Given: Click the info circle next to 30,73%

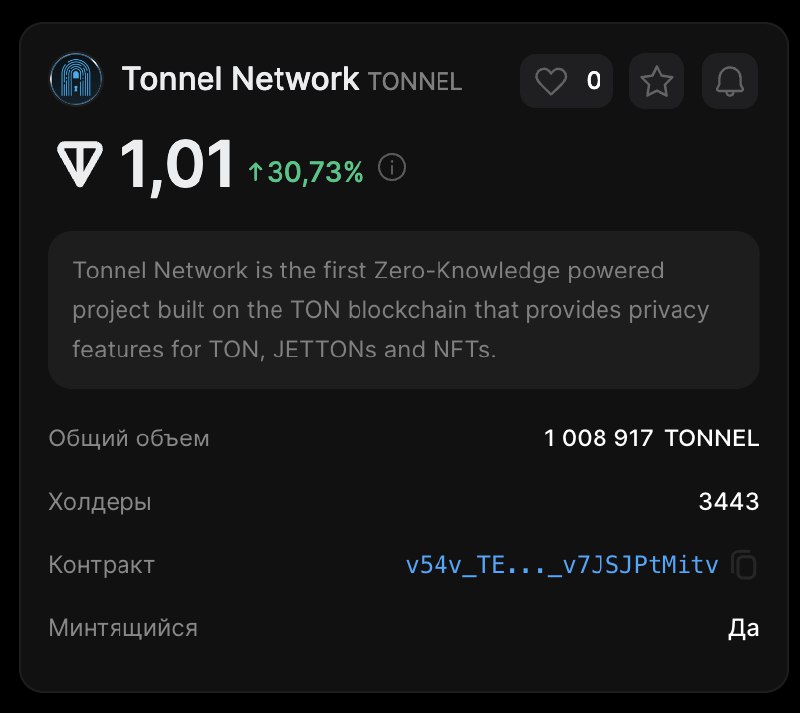Looking at the screenshot, I should pyautogui.click(x=392, y=167).
